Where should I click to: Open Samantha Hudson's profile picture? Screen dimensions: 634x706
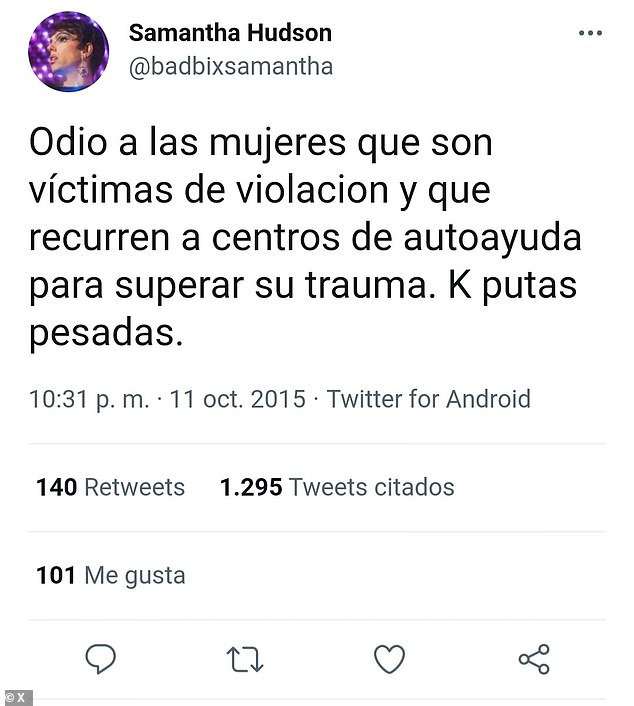[68, 51]
